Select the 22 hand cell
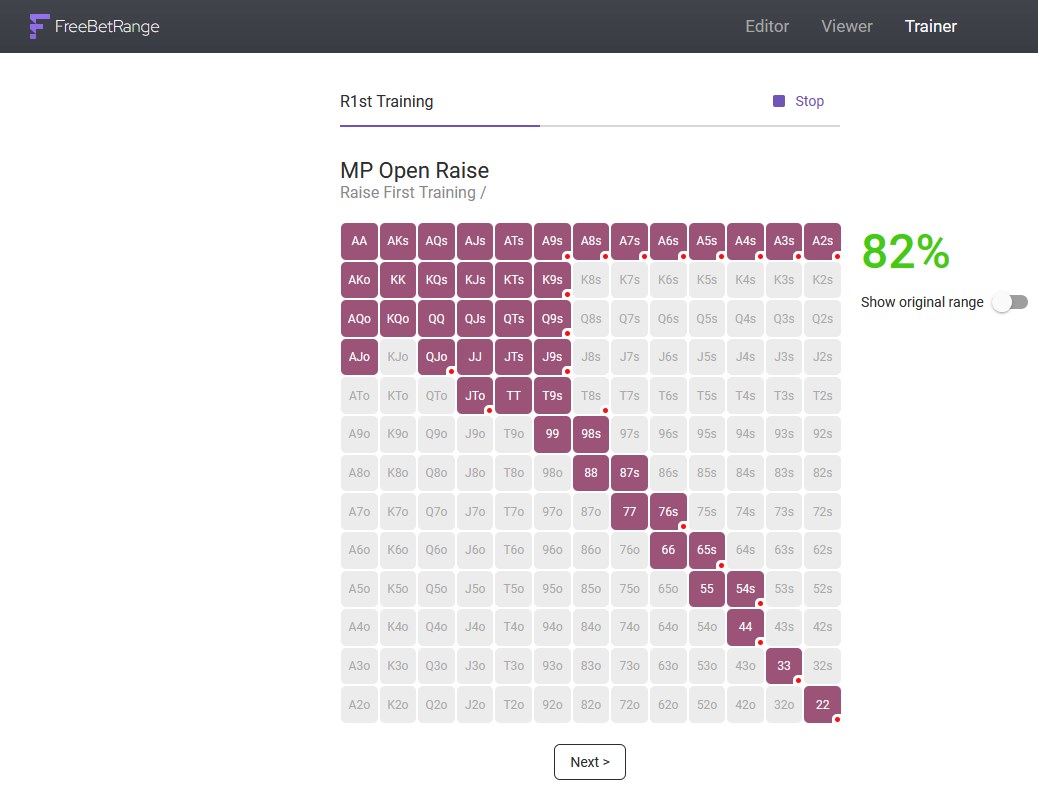 pyautogui.click(x=822, y=704)
